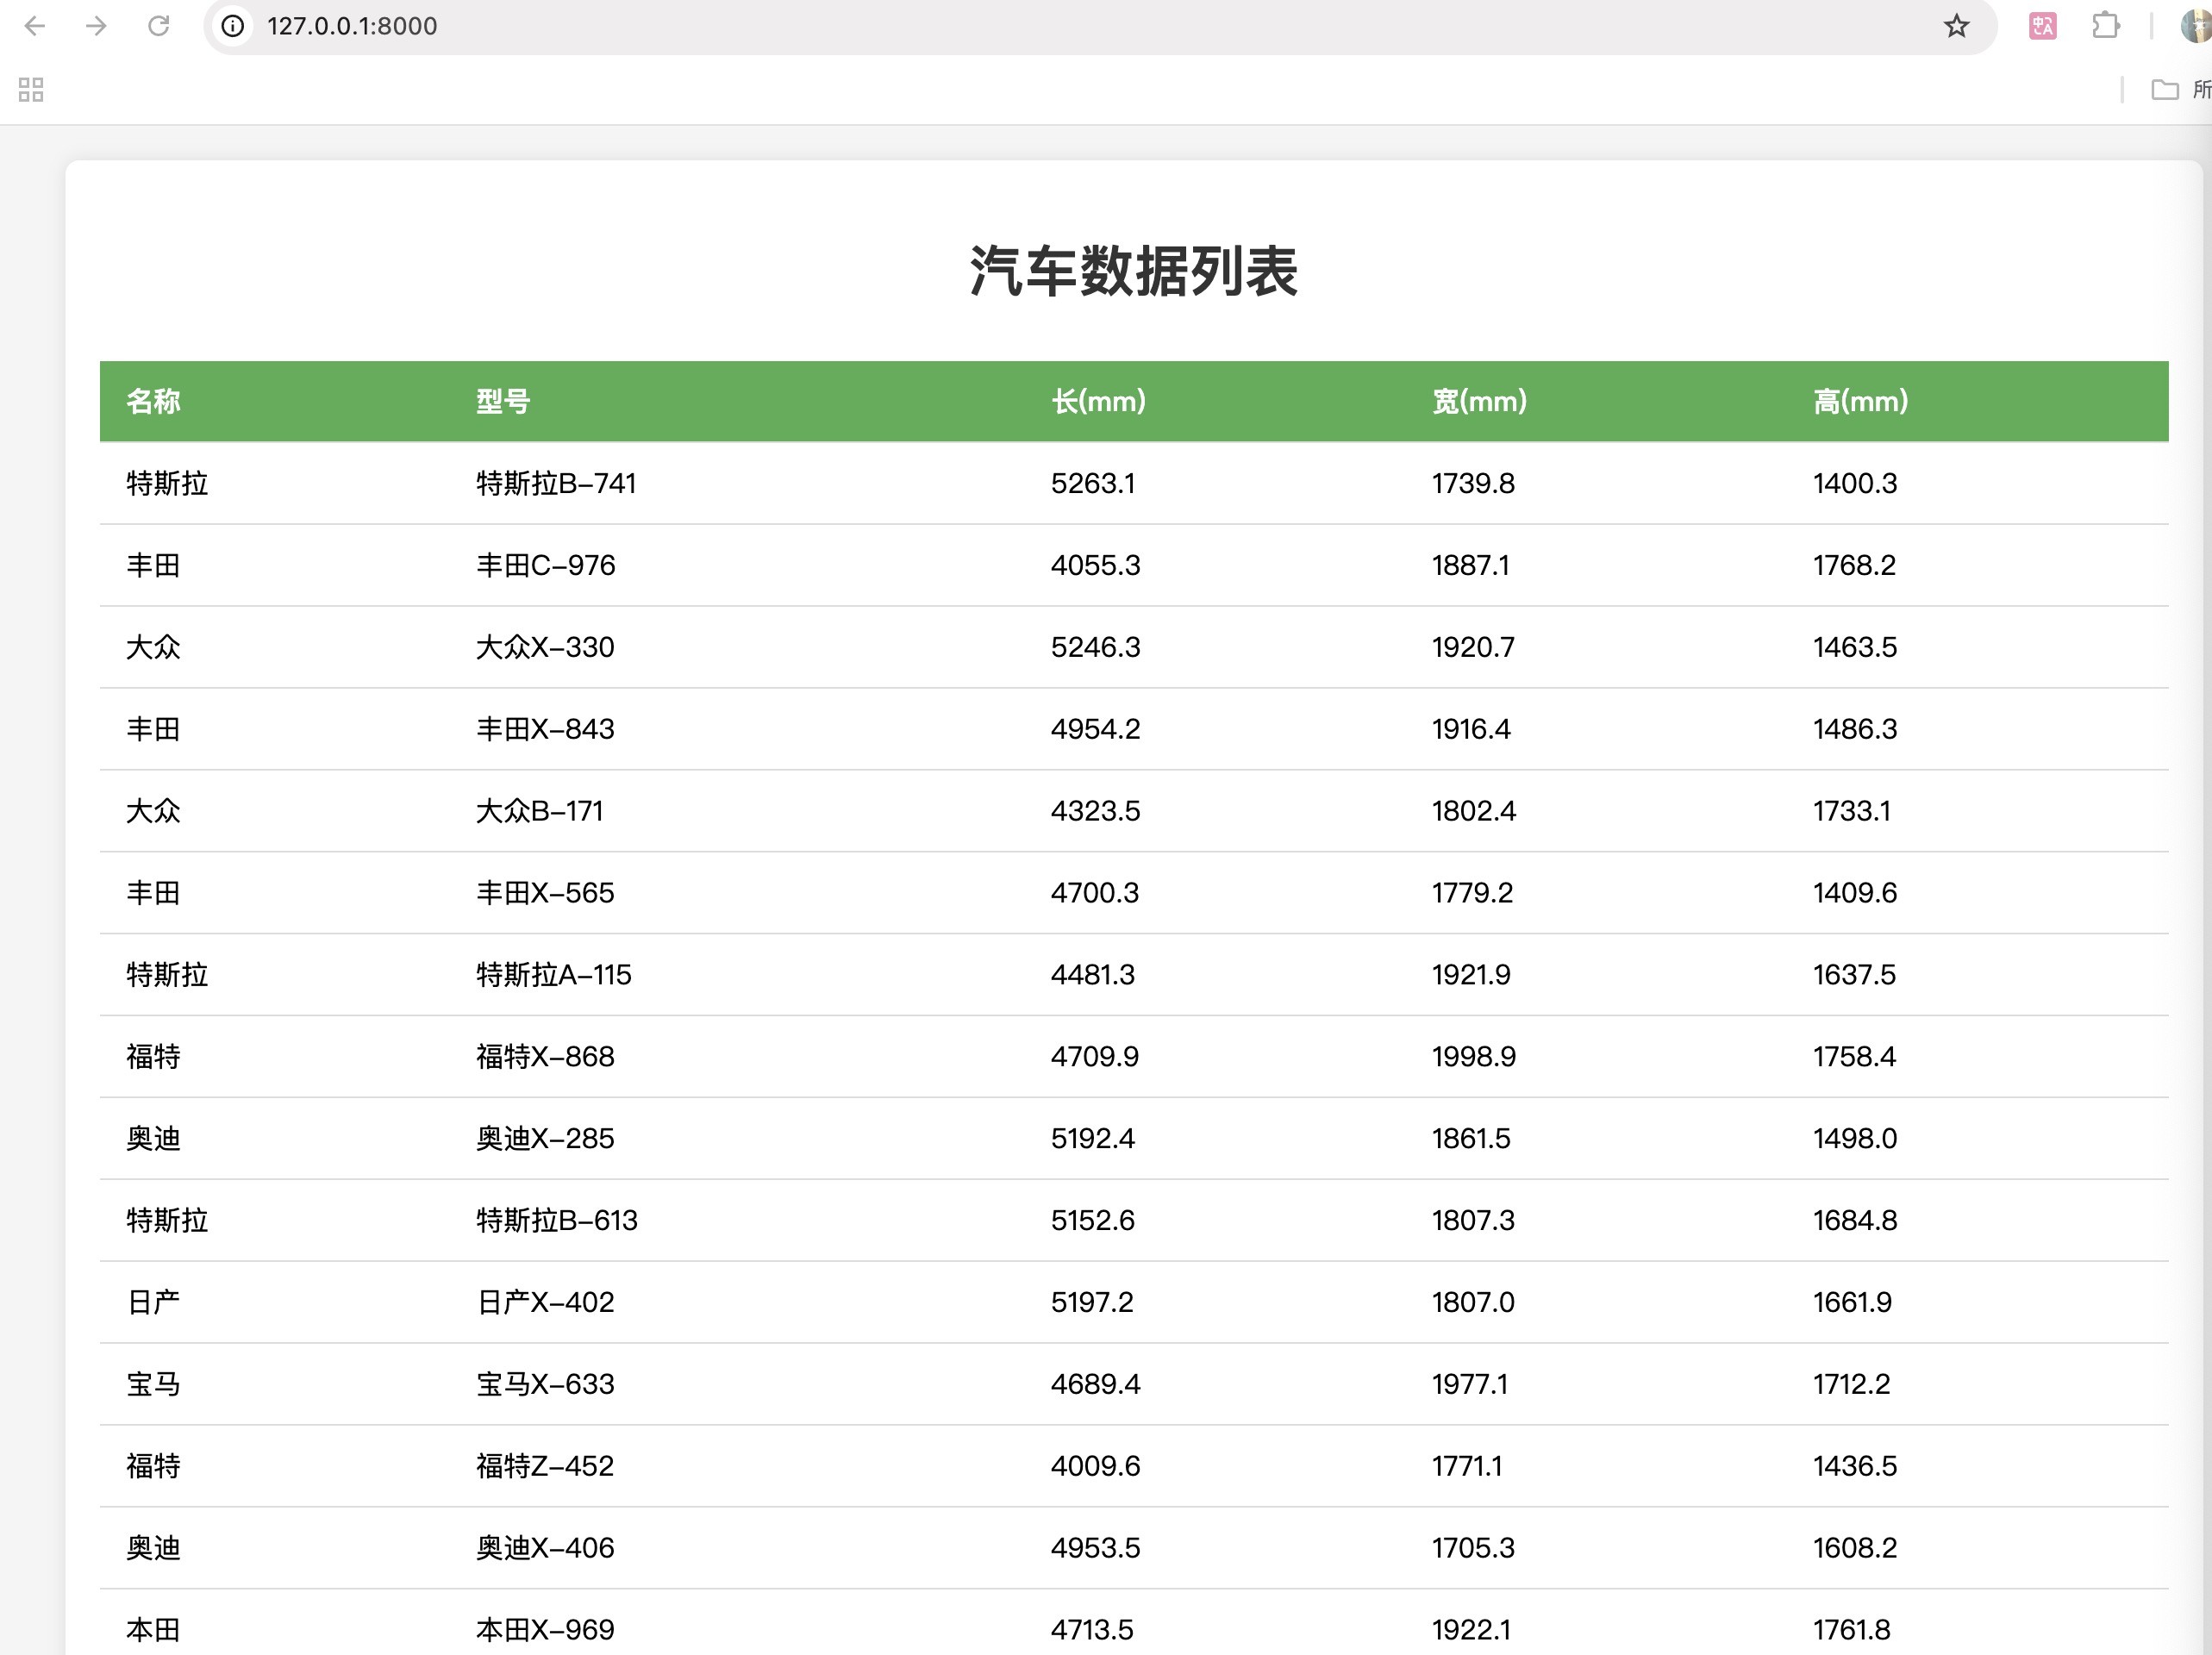
Task: Click the 长(mm) column header
Action: coord(1098,401)
